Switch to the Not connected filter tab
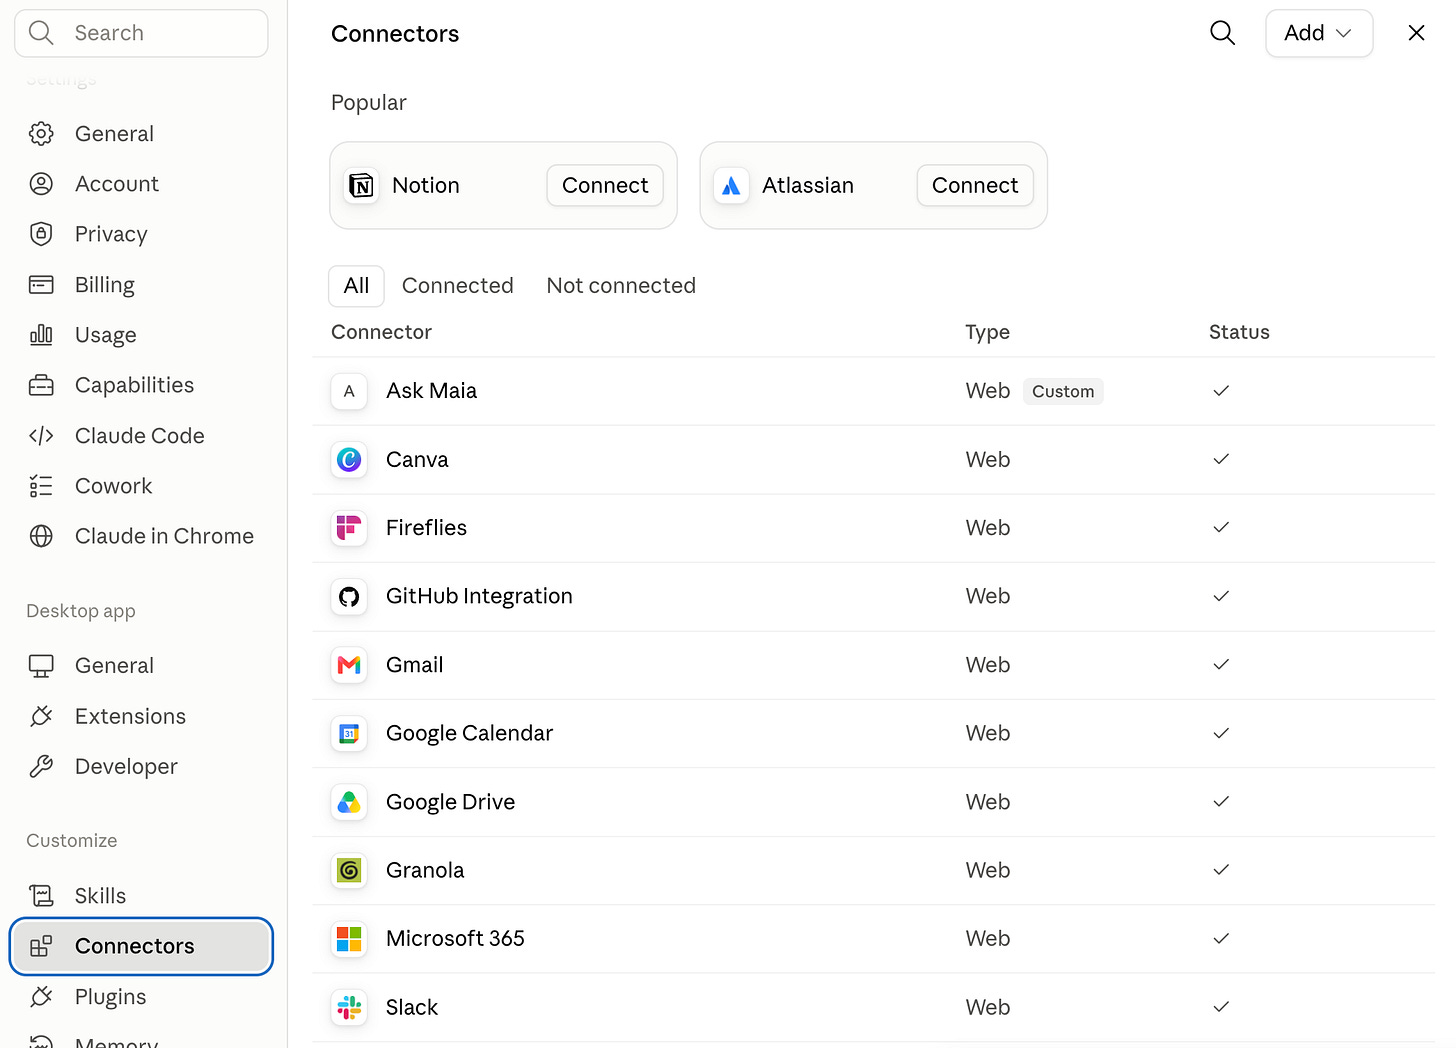This screenshot has width=1456, height=1048. tap(621, 286)
